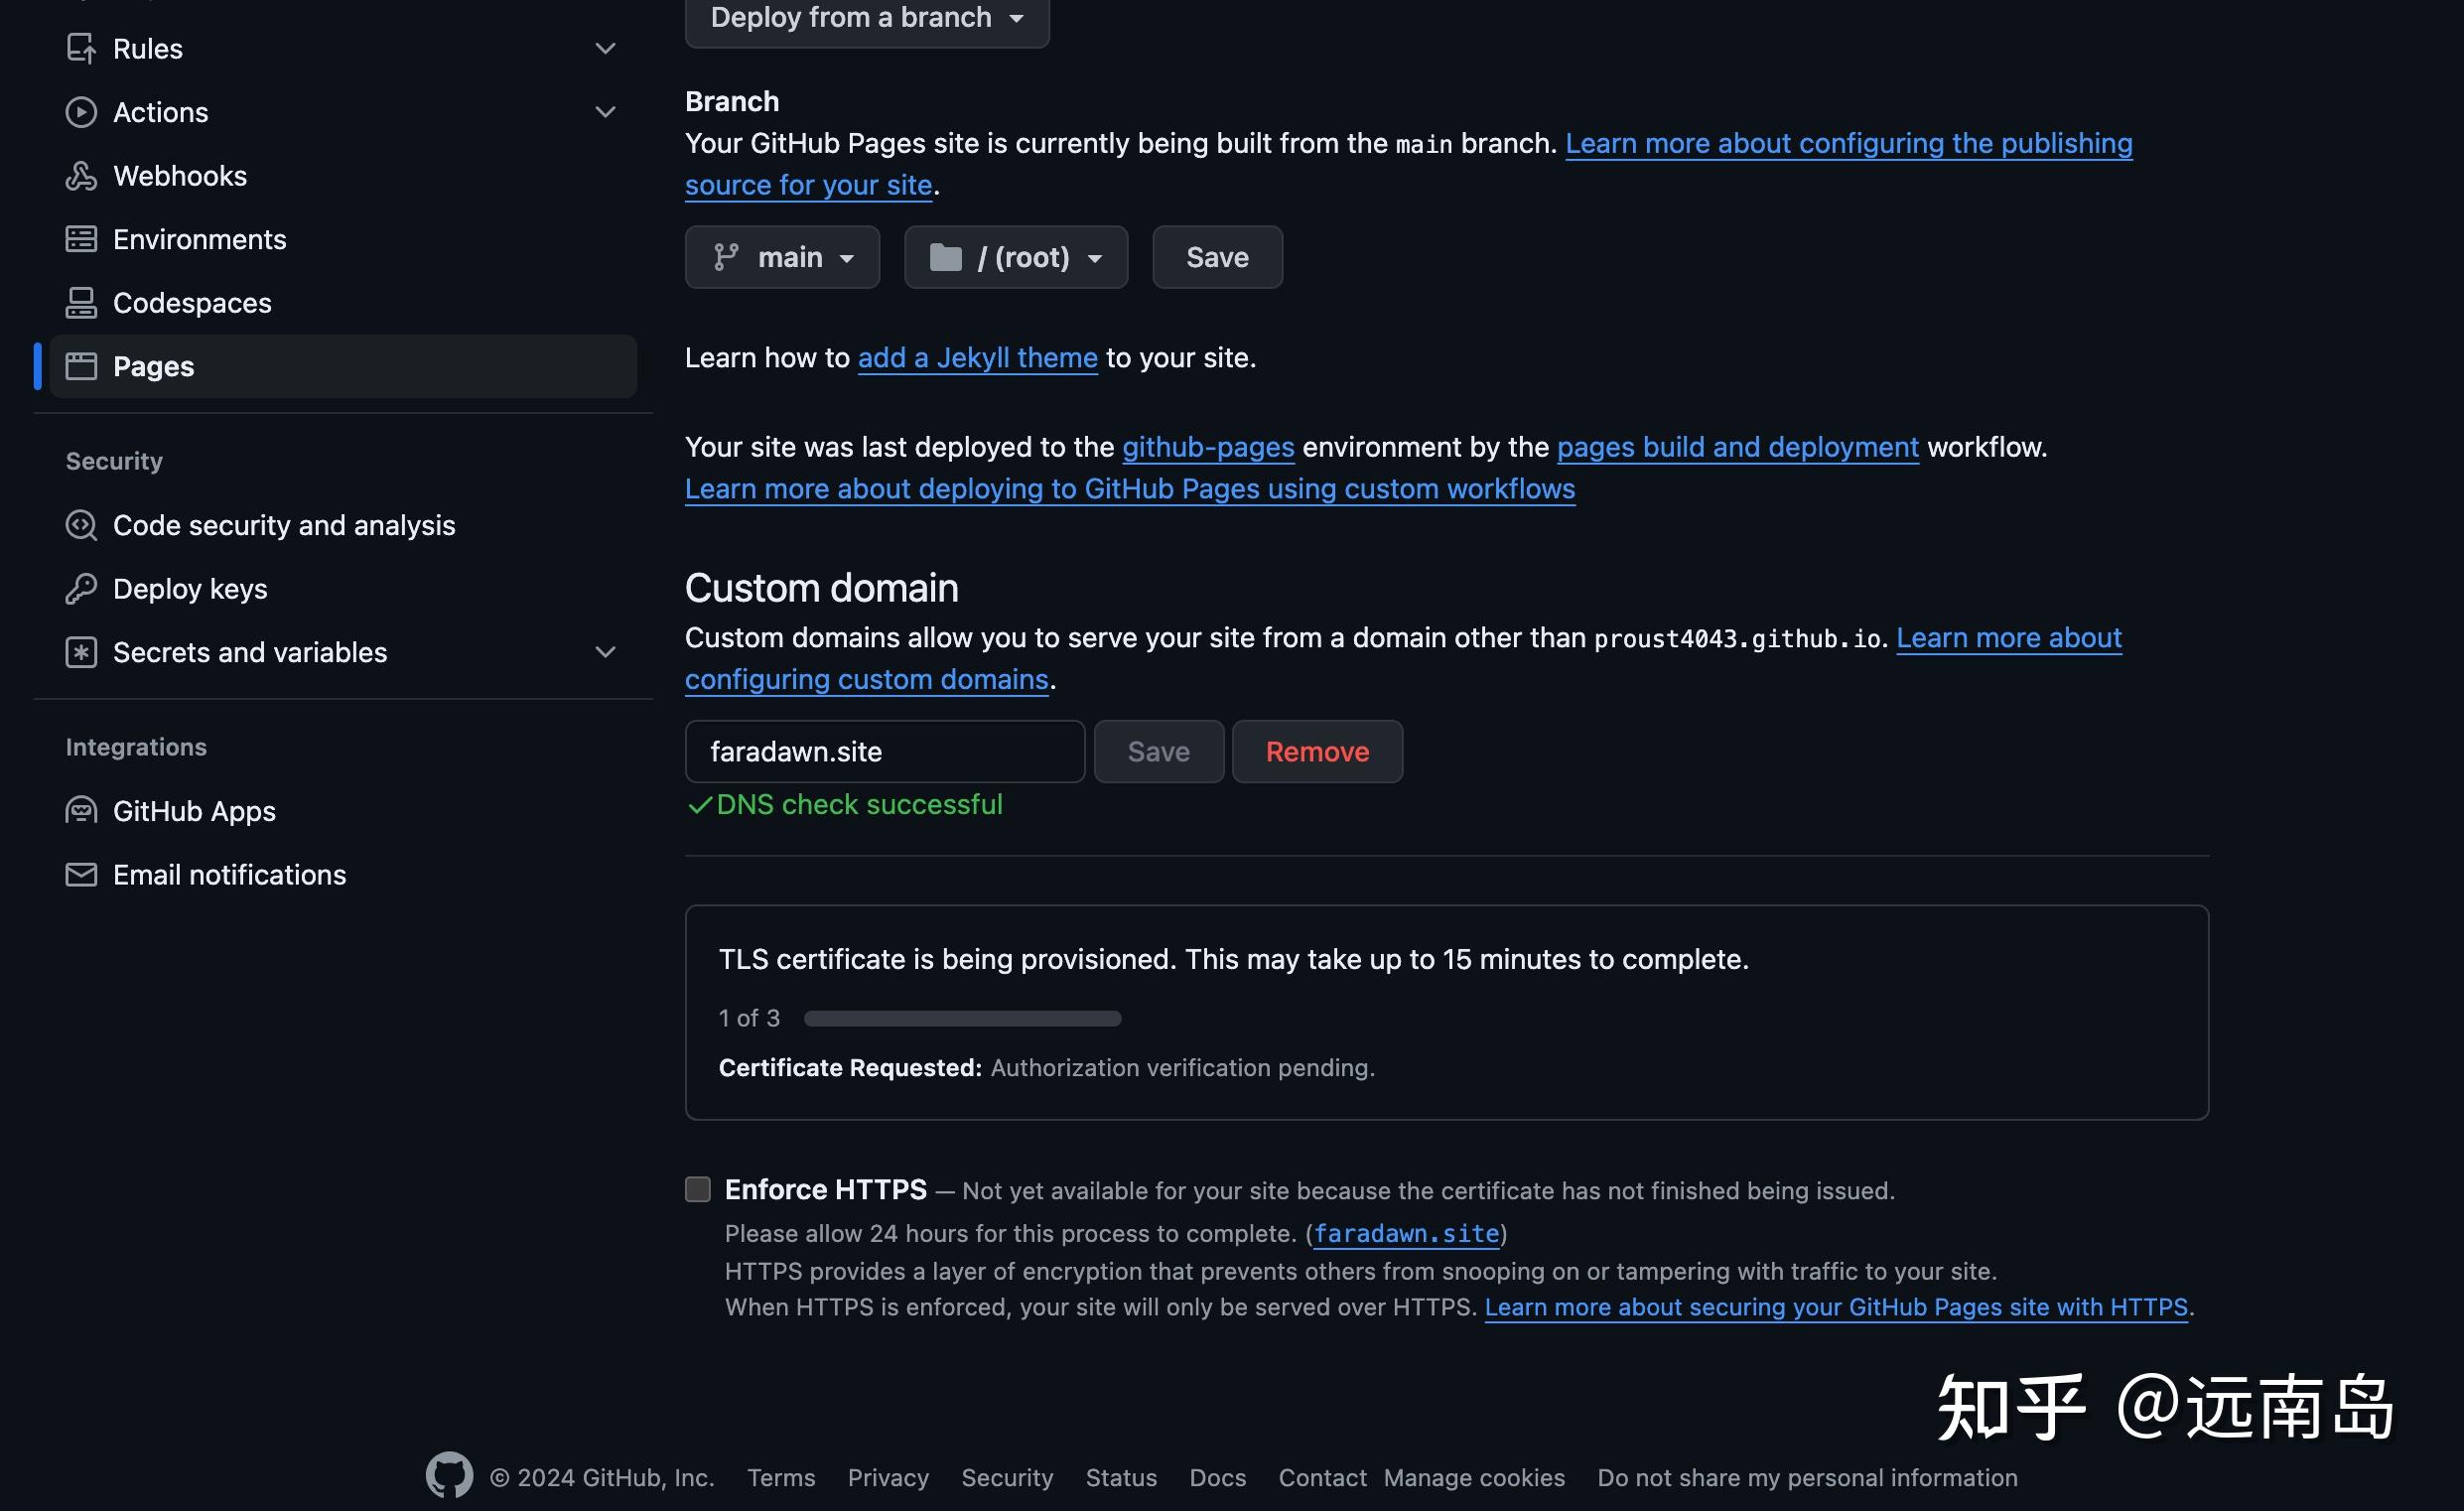This screenshot has width=2464, height=1511.
Task: Select the Codespaces icon
Action: pyautogui.click(x=80, y=302)
